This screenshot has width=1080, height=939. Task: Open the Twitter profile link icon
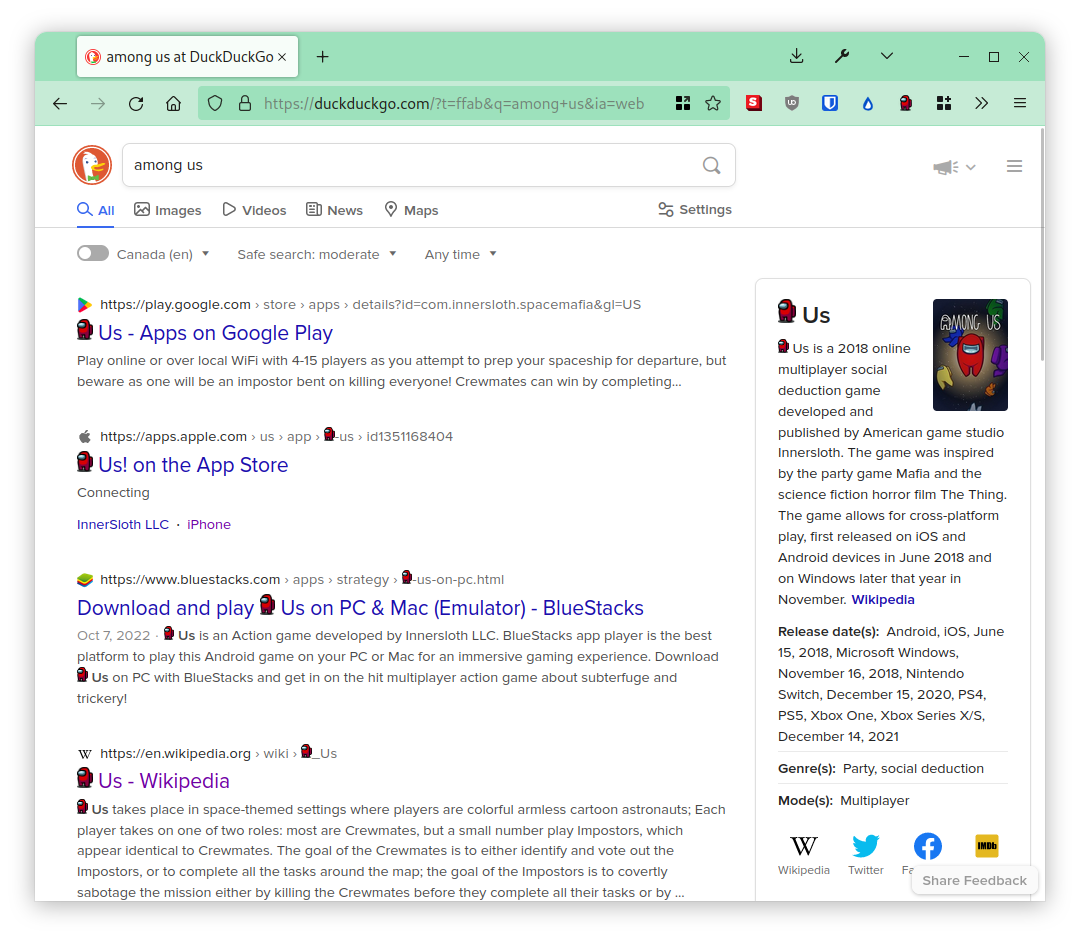pyautogui.click(x=865, y=847)
